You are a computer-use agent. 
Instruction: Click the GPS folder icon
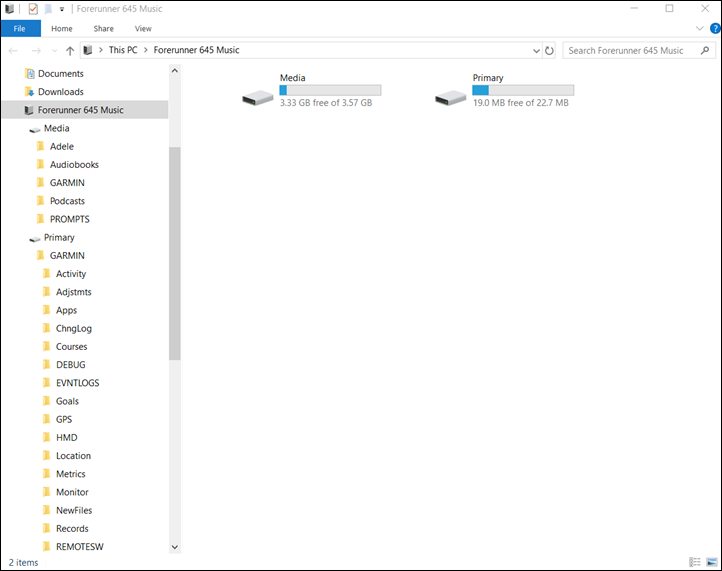pyautogui.click(x=47, y=419)
